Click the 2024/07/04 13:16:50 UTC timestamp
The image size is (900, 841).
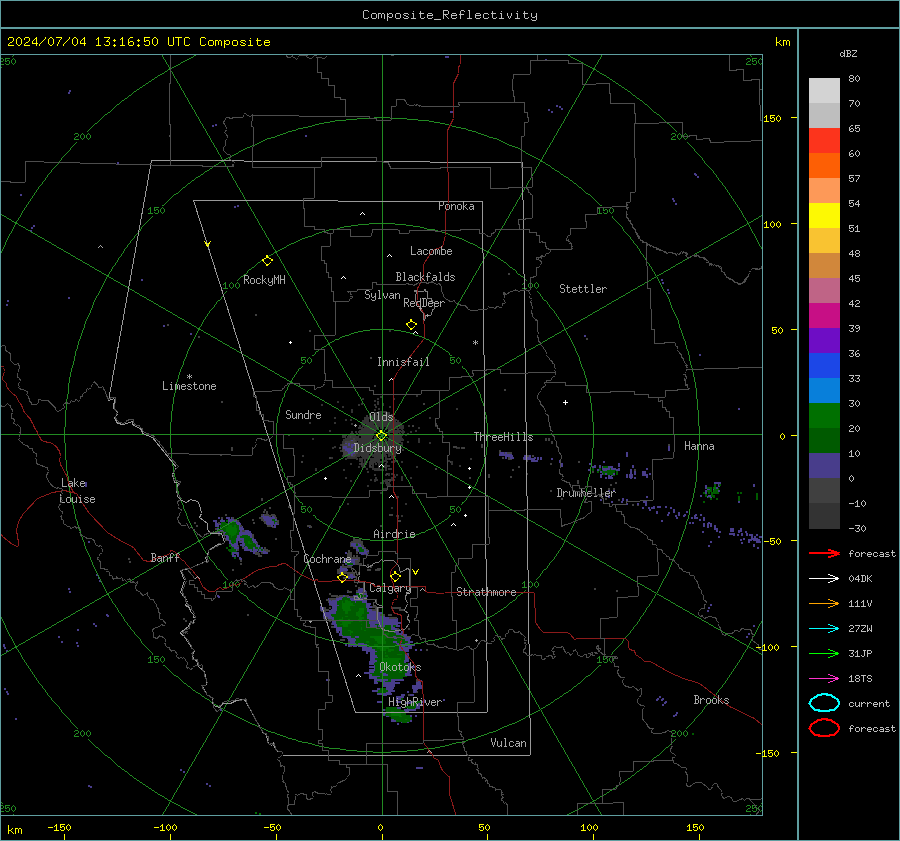138,42
